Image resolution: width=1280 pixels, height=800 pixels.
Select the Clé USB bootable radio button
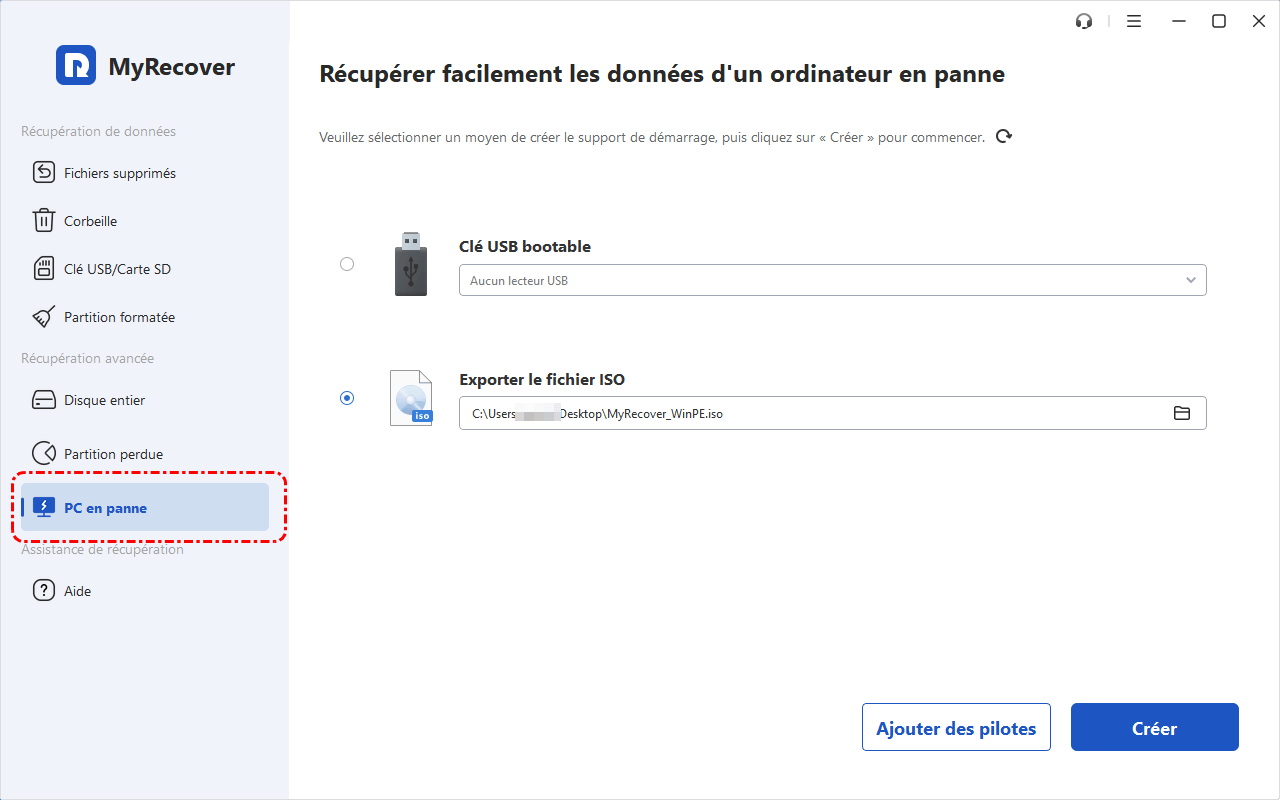347,264
